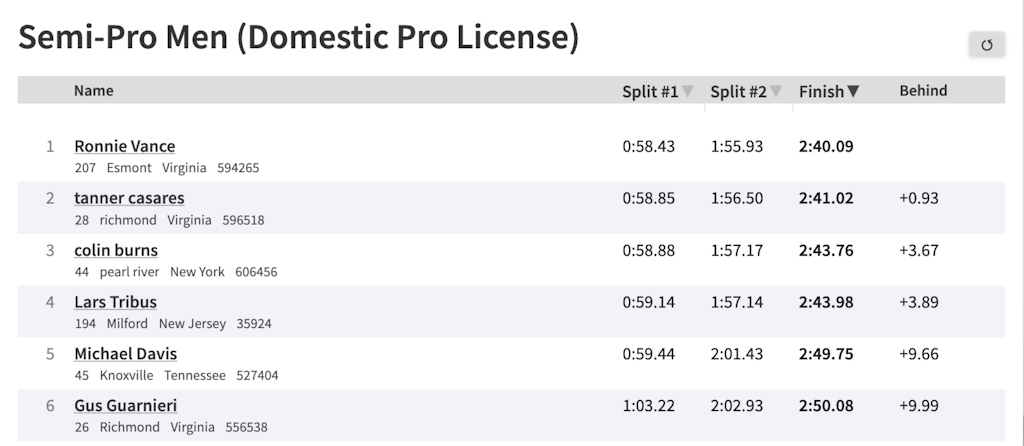Click the refresh icon button

click(x=987, y=44)
